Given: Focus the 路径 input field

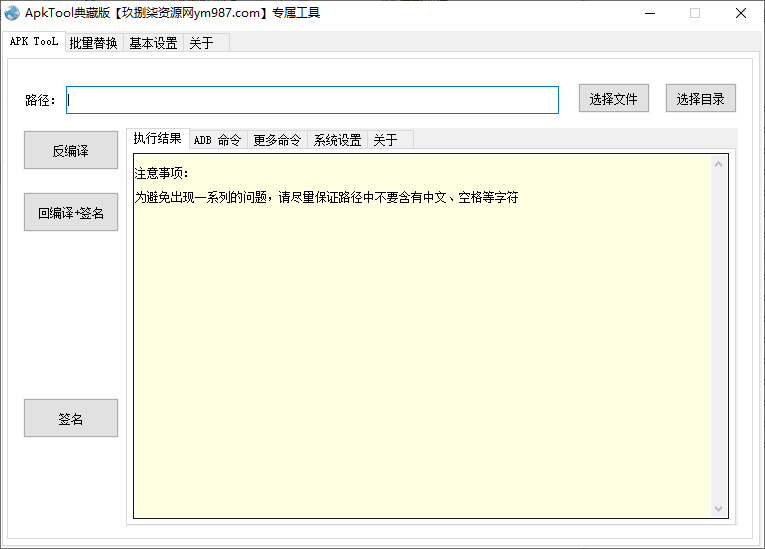Looking at the screenshot, I should pos(312,100).
